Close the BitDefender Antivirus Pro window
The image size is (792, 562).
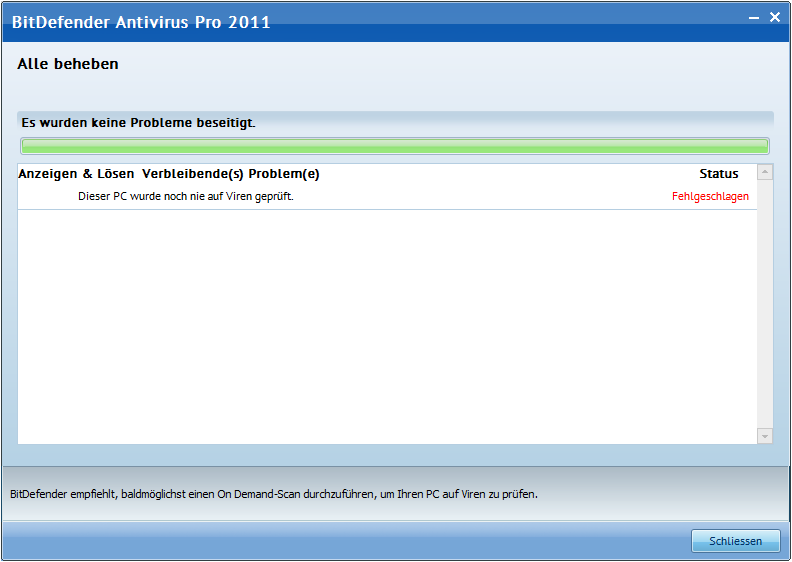pyautogui.click(x=775, y=17)
